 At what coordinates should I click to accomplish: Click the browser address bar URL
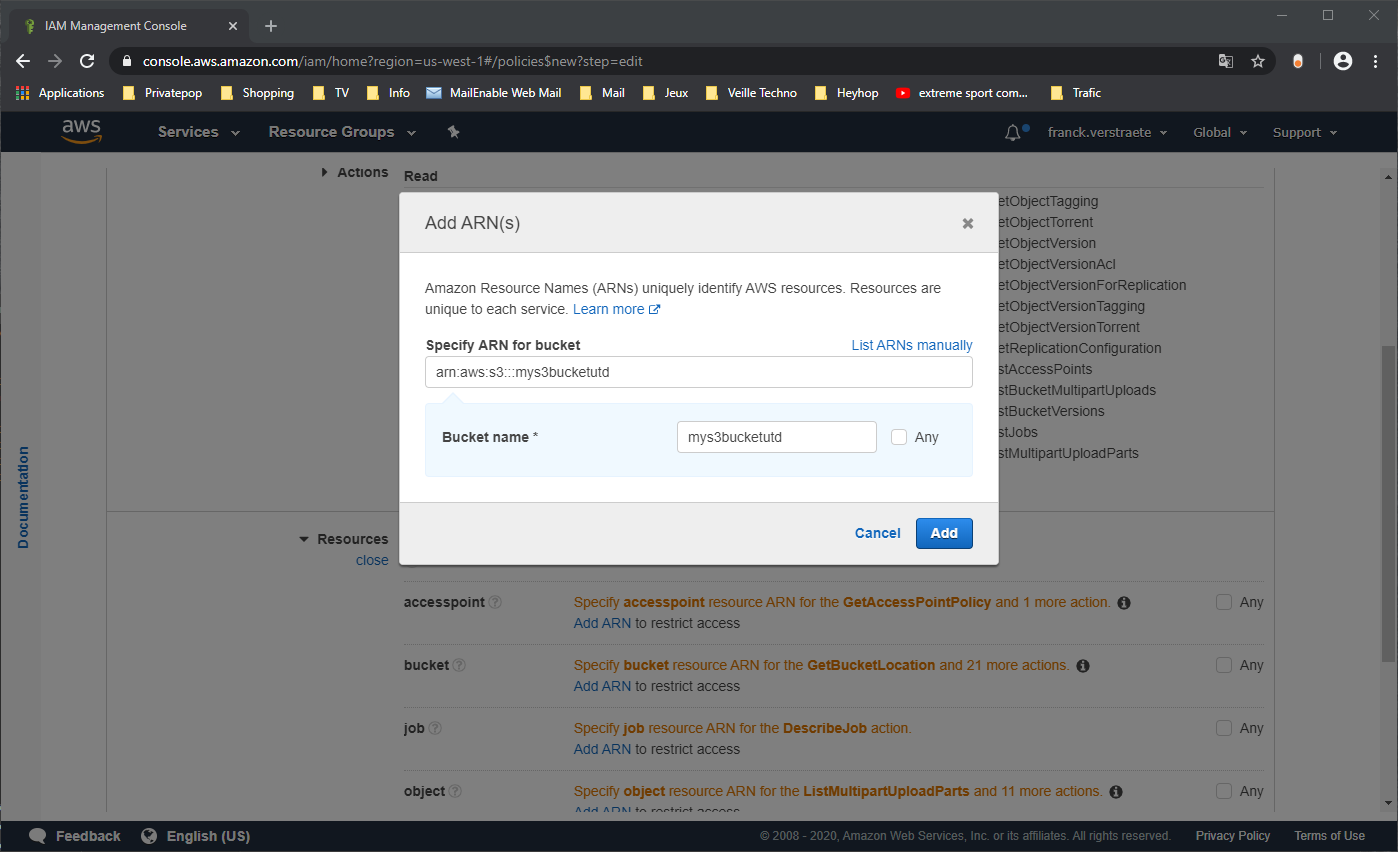point(393,61)
